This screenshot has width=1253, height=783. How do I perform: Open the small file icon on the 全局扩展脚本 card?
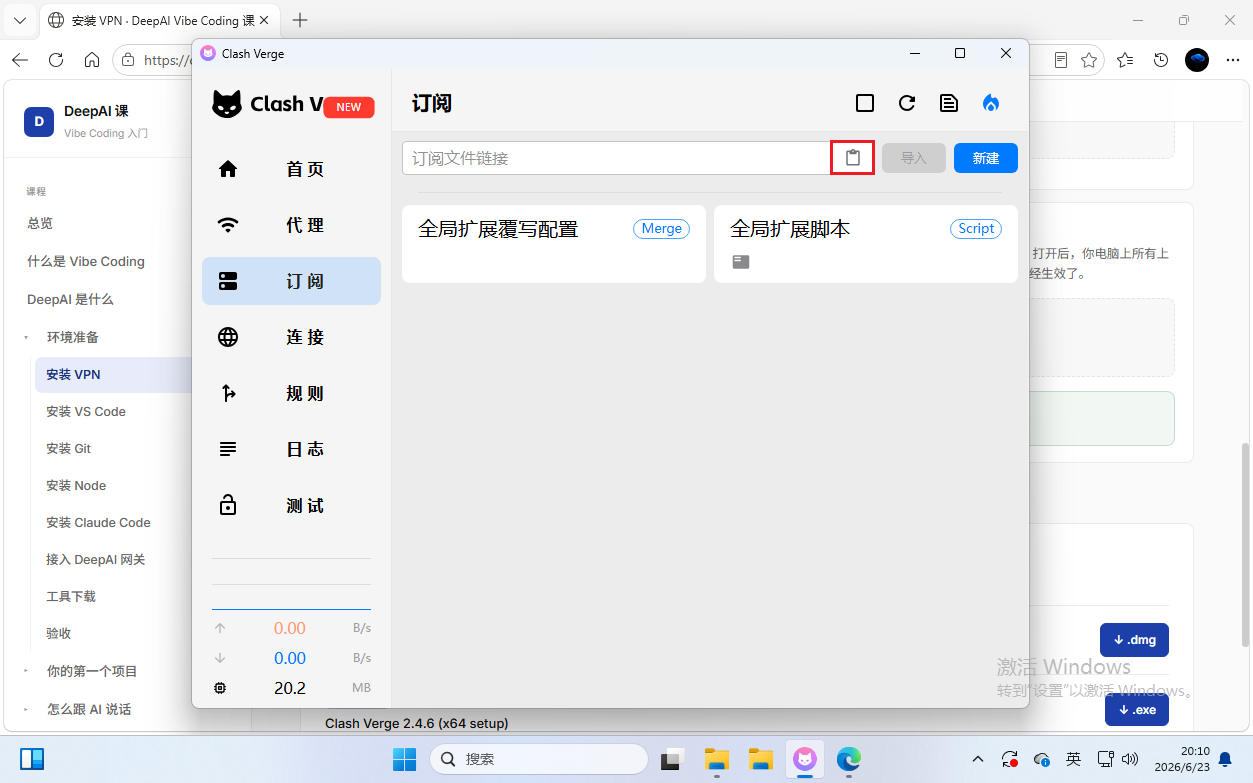tap(740, 262)
